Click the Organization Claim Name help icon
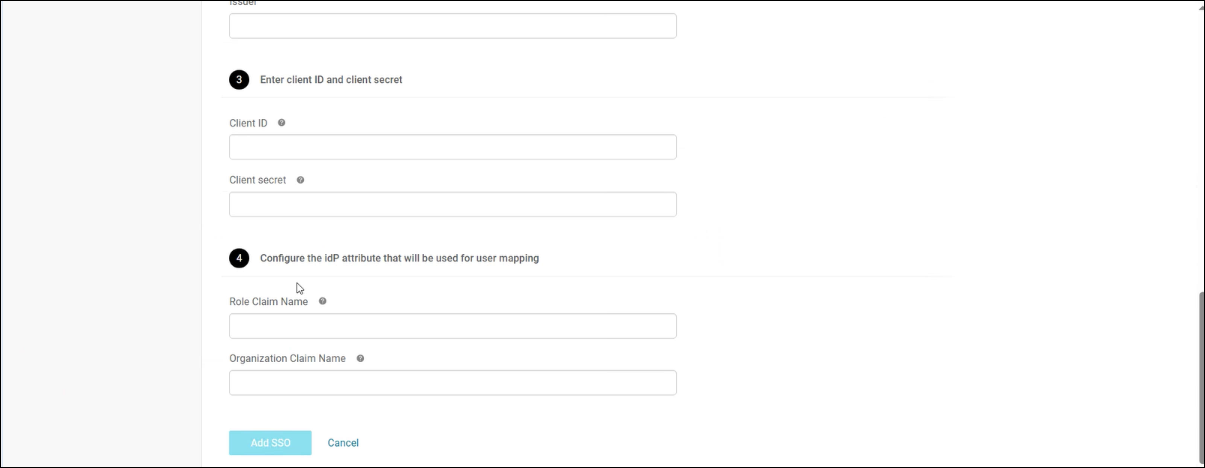 click(360, 358)
